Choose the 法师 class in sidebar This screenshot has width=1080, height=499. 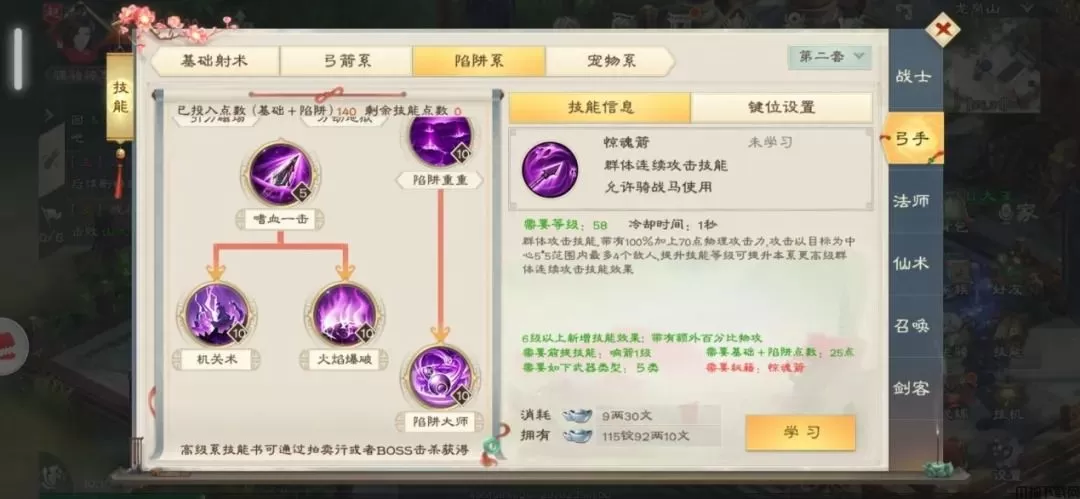click(x=913, y=201)
